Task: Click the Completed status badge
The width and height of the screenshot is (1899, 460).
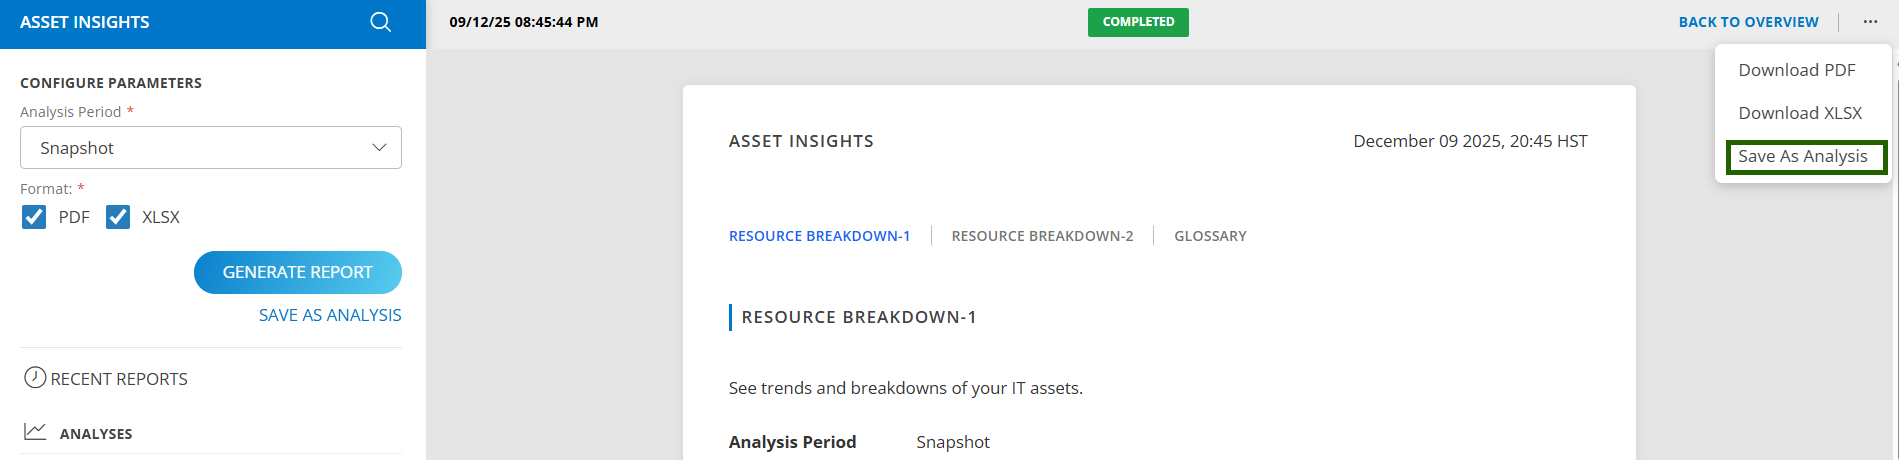Action: 1138,22
